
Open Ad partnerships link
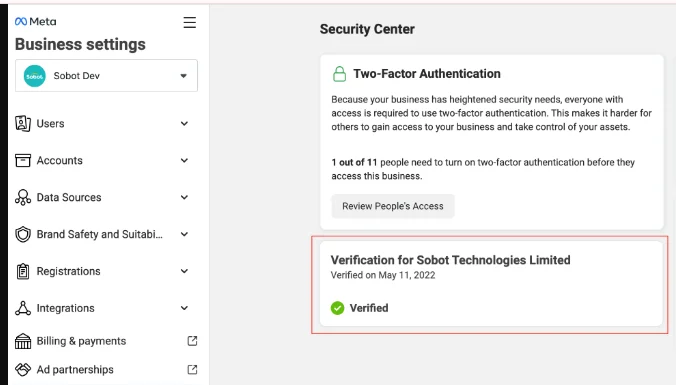coord(75,369)
